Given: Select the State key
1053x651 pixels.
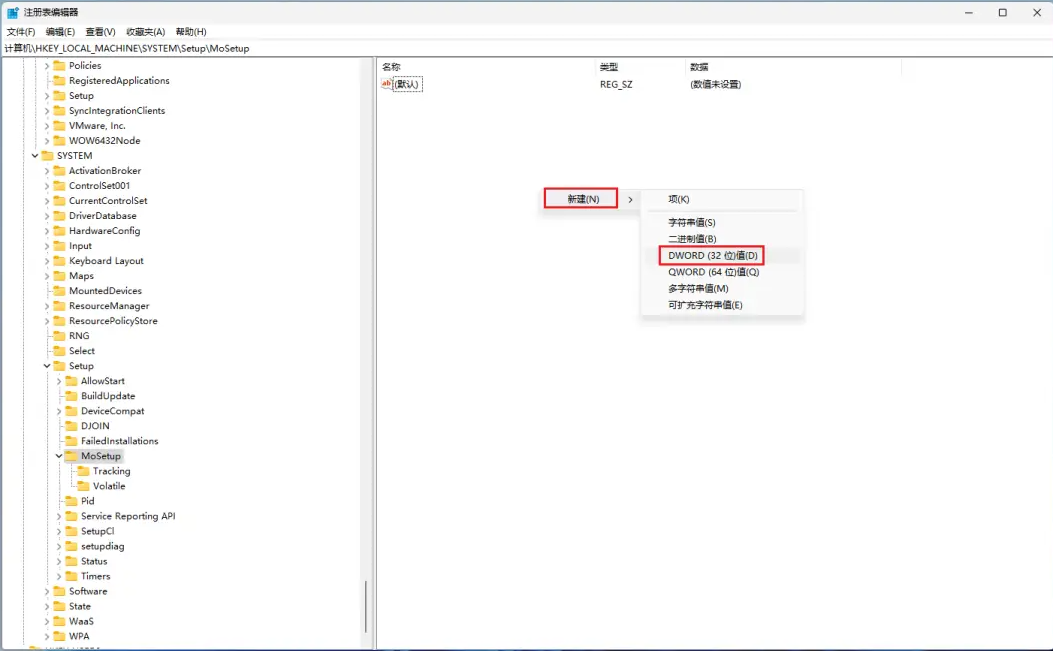Looking at the screenshot, I should click(79, 606).
